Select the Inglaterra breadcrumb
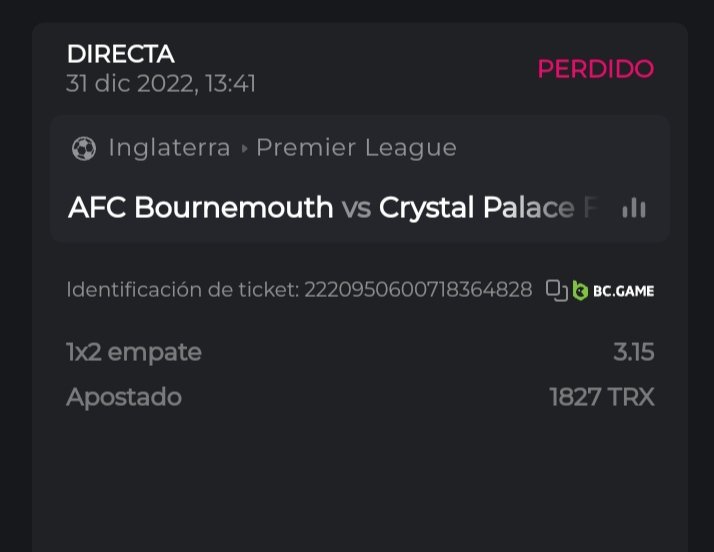 click(x=169, y=148)
